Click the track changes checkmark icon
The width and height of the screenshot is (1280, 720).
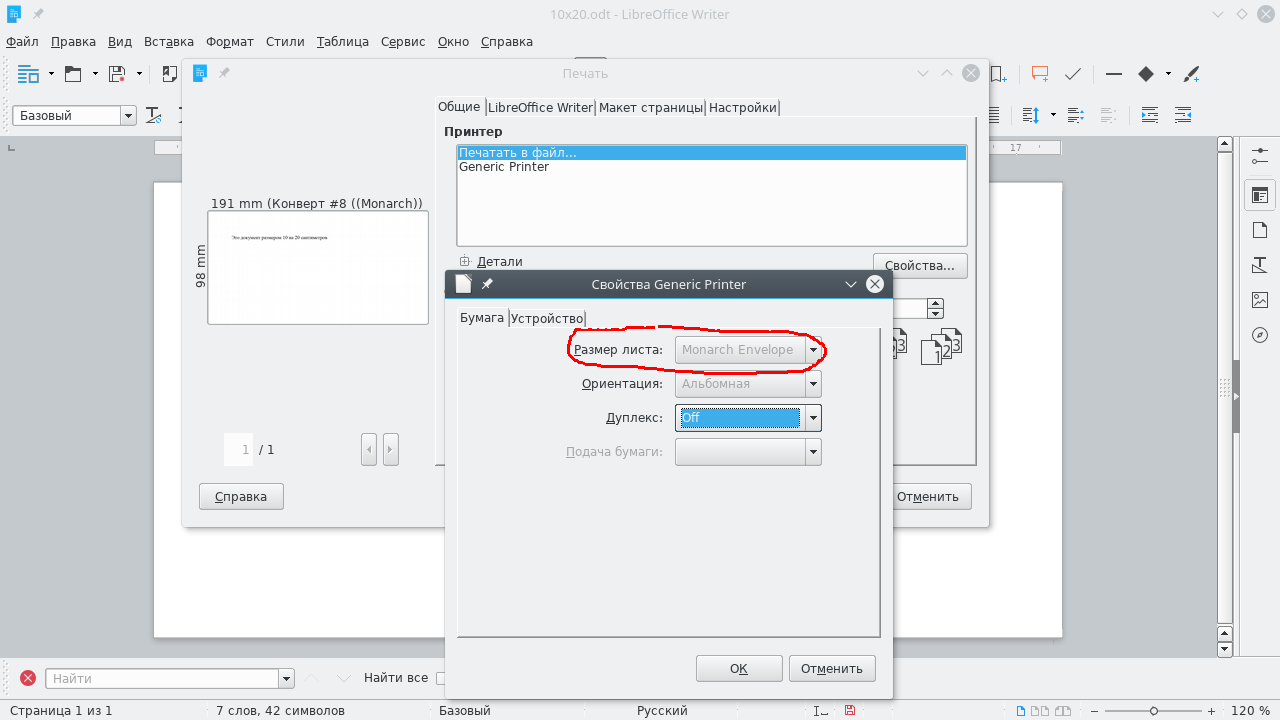coord(1073,74)
